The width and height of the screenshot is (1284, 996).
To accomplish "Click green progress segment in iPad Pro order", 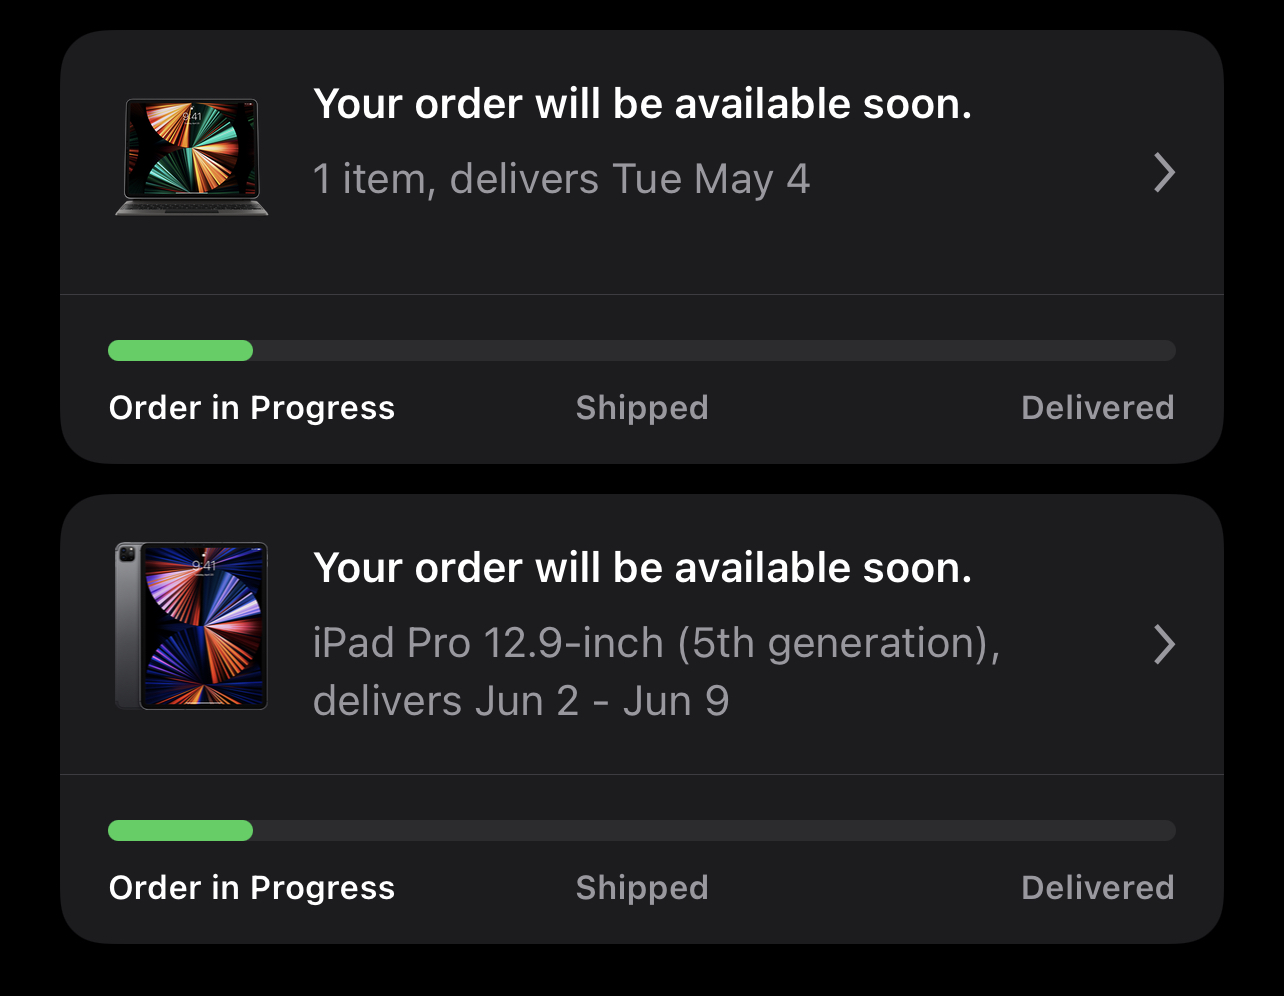I will pyautogui.click(x=180, y=830).
